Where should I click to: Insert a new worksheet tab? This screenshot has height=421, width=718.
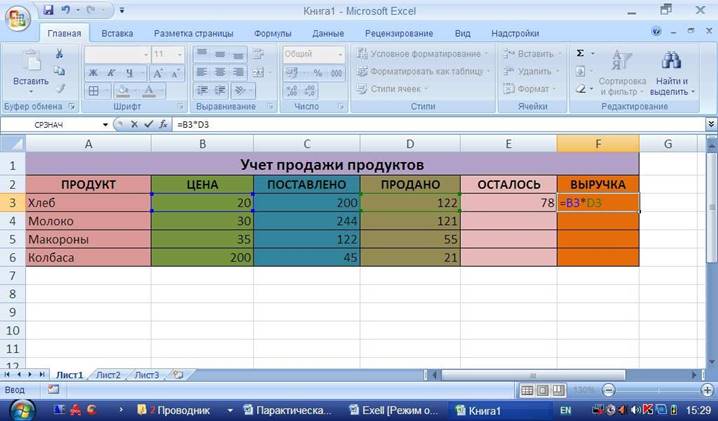(x=178, y=375)
